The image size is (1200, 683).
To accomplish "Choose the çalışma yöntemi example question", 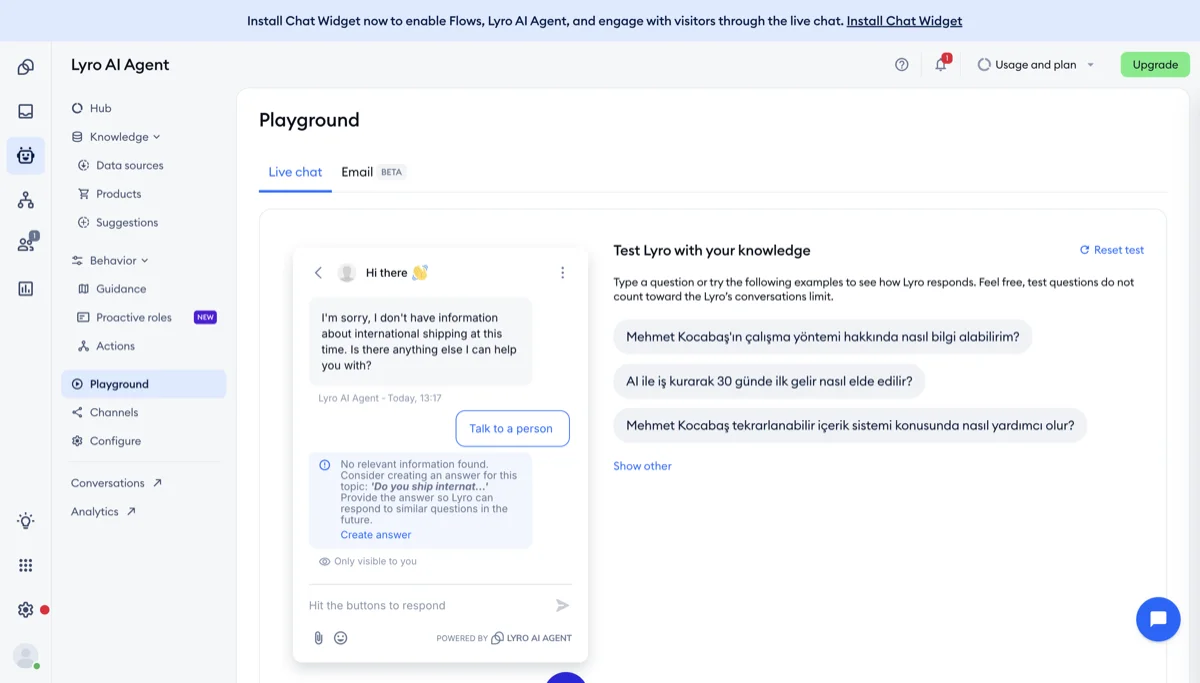I will (823, 337).
